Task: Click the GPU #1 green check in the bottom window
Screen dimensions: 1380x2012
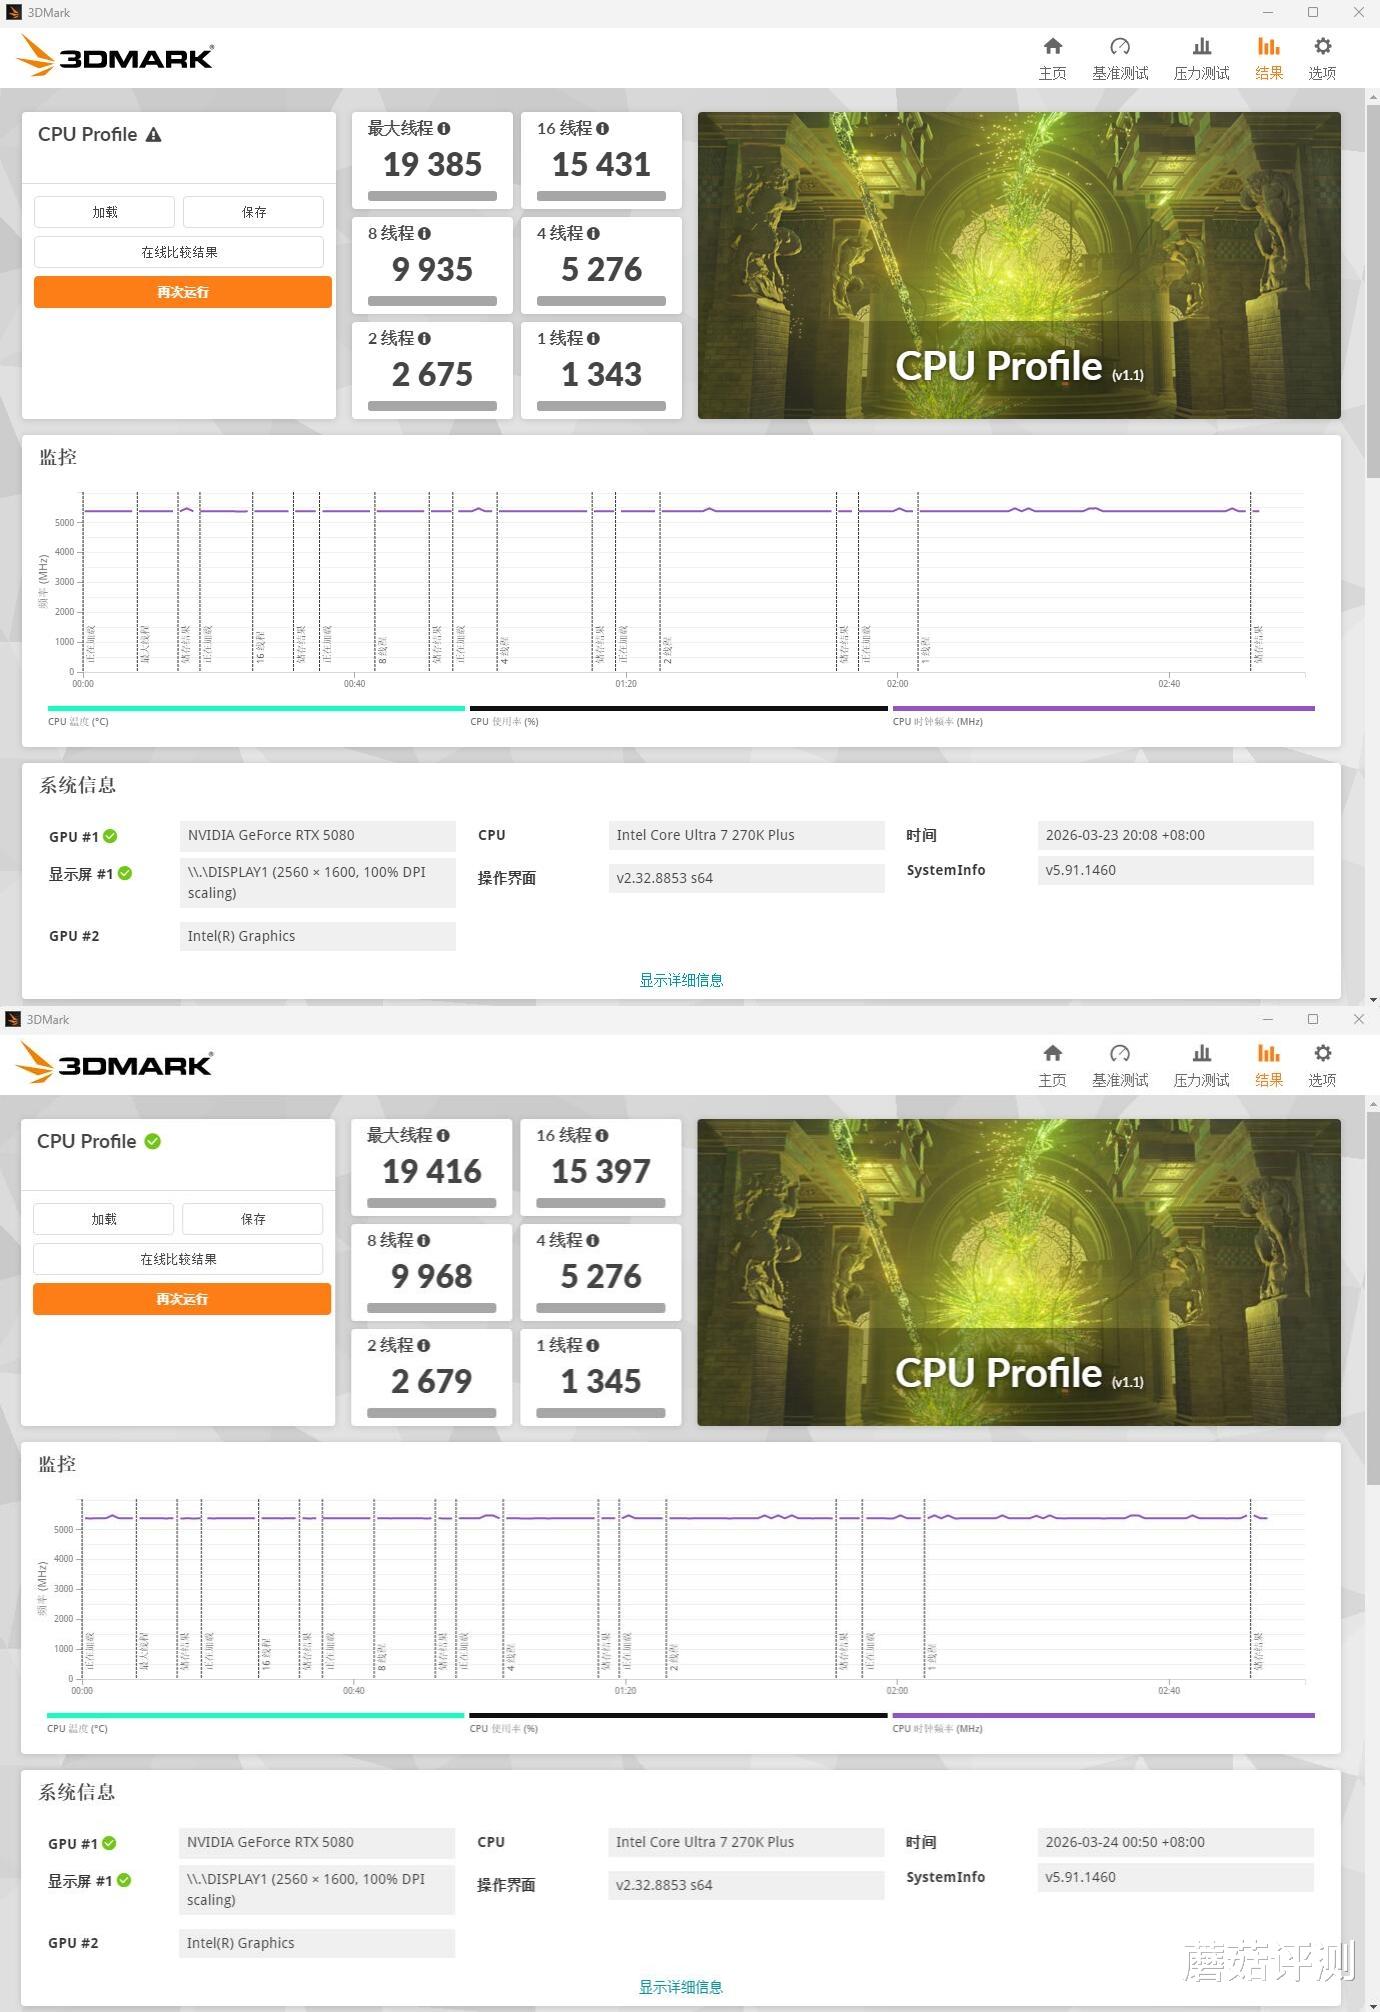Action: click(109, 1843)
